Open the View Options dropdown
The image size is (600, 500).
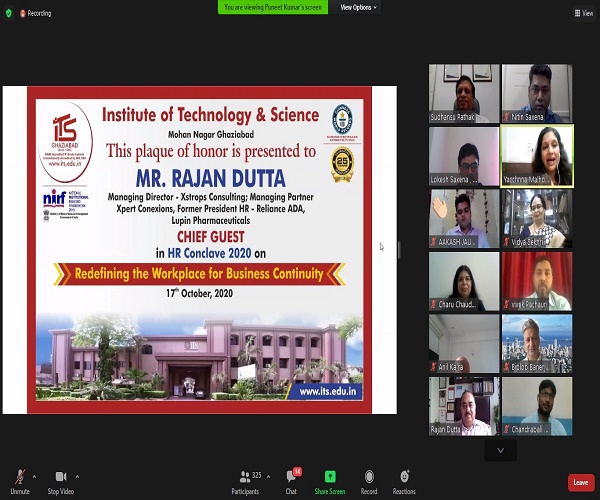coord(358,7)
